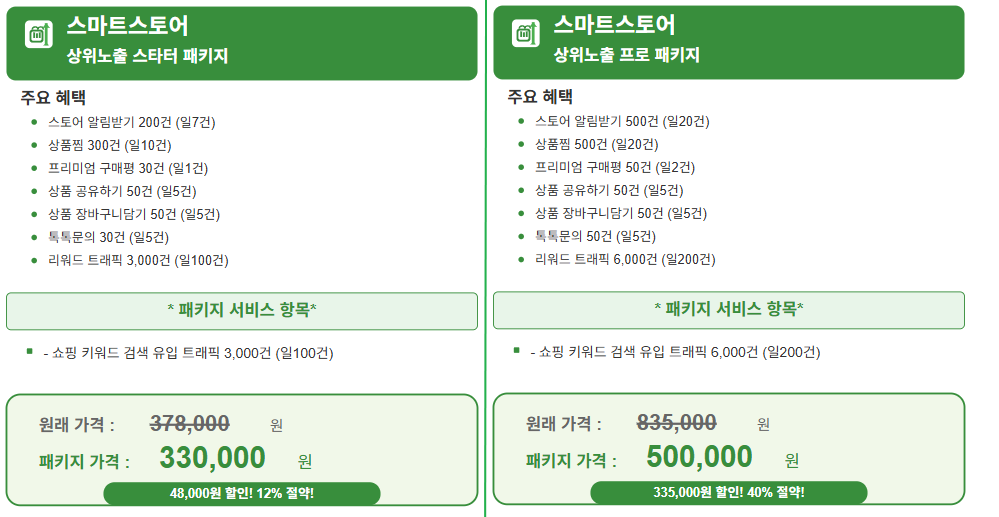Open left 패키지 서비스 항목 section bar
The width and height of the screenshot is (999, 517).
point(242,311)
